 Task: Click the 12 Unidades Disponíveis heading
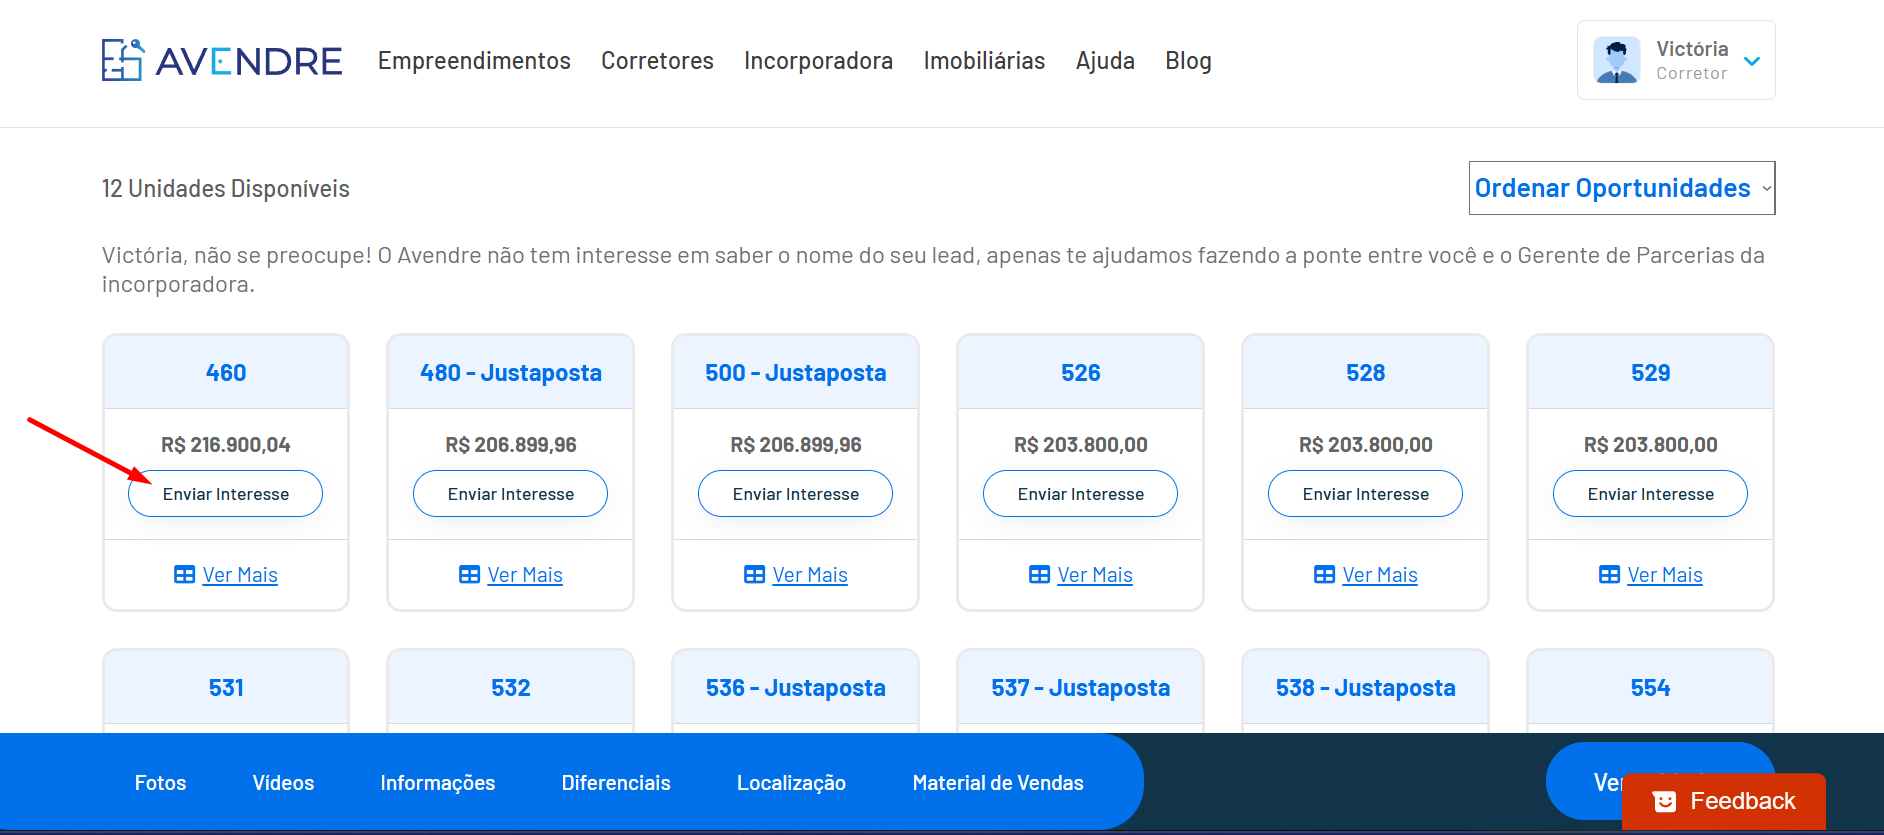click(226, 189)
